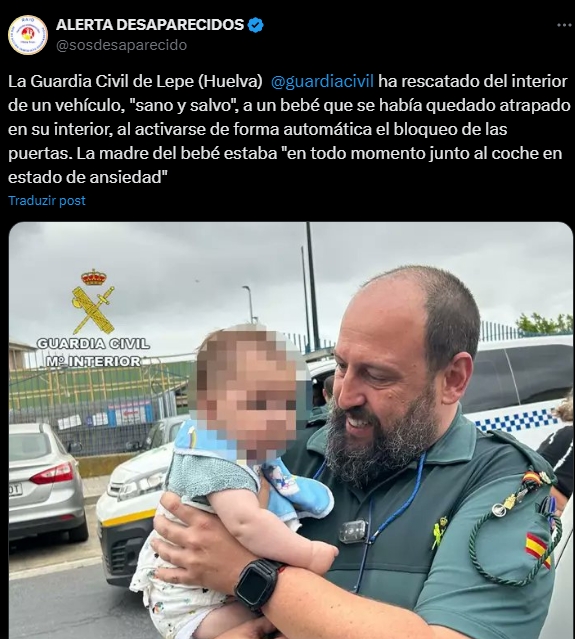Click the word Huelva in the post
The width and height of the screenshot is (575, 639).
(x=230, y=82)
